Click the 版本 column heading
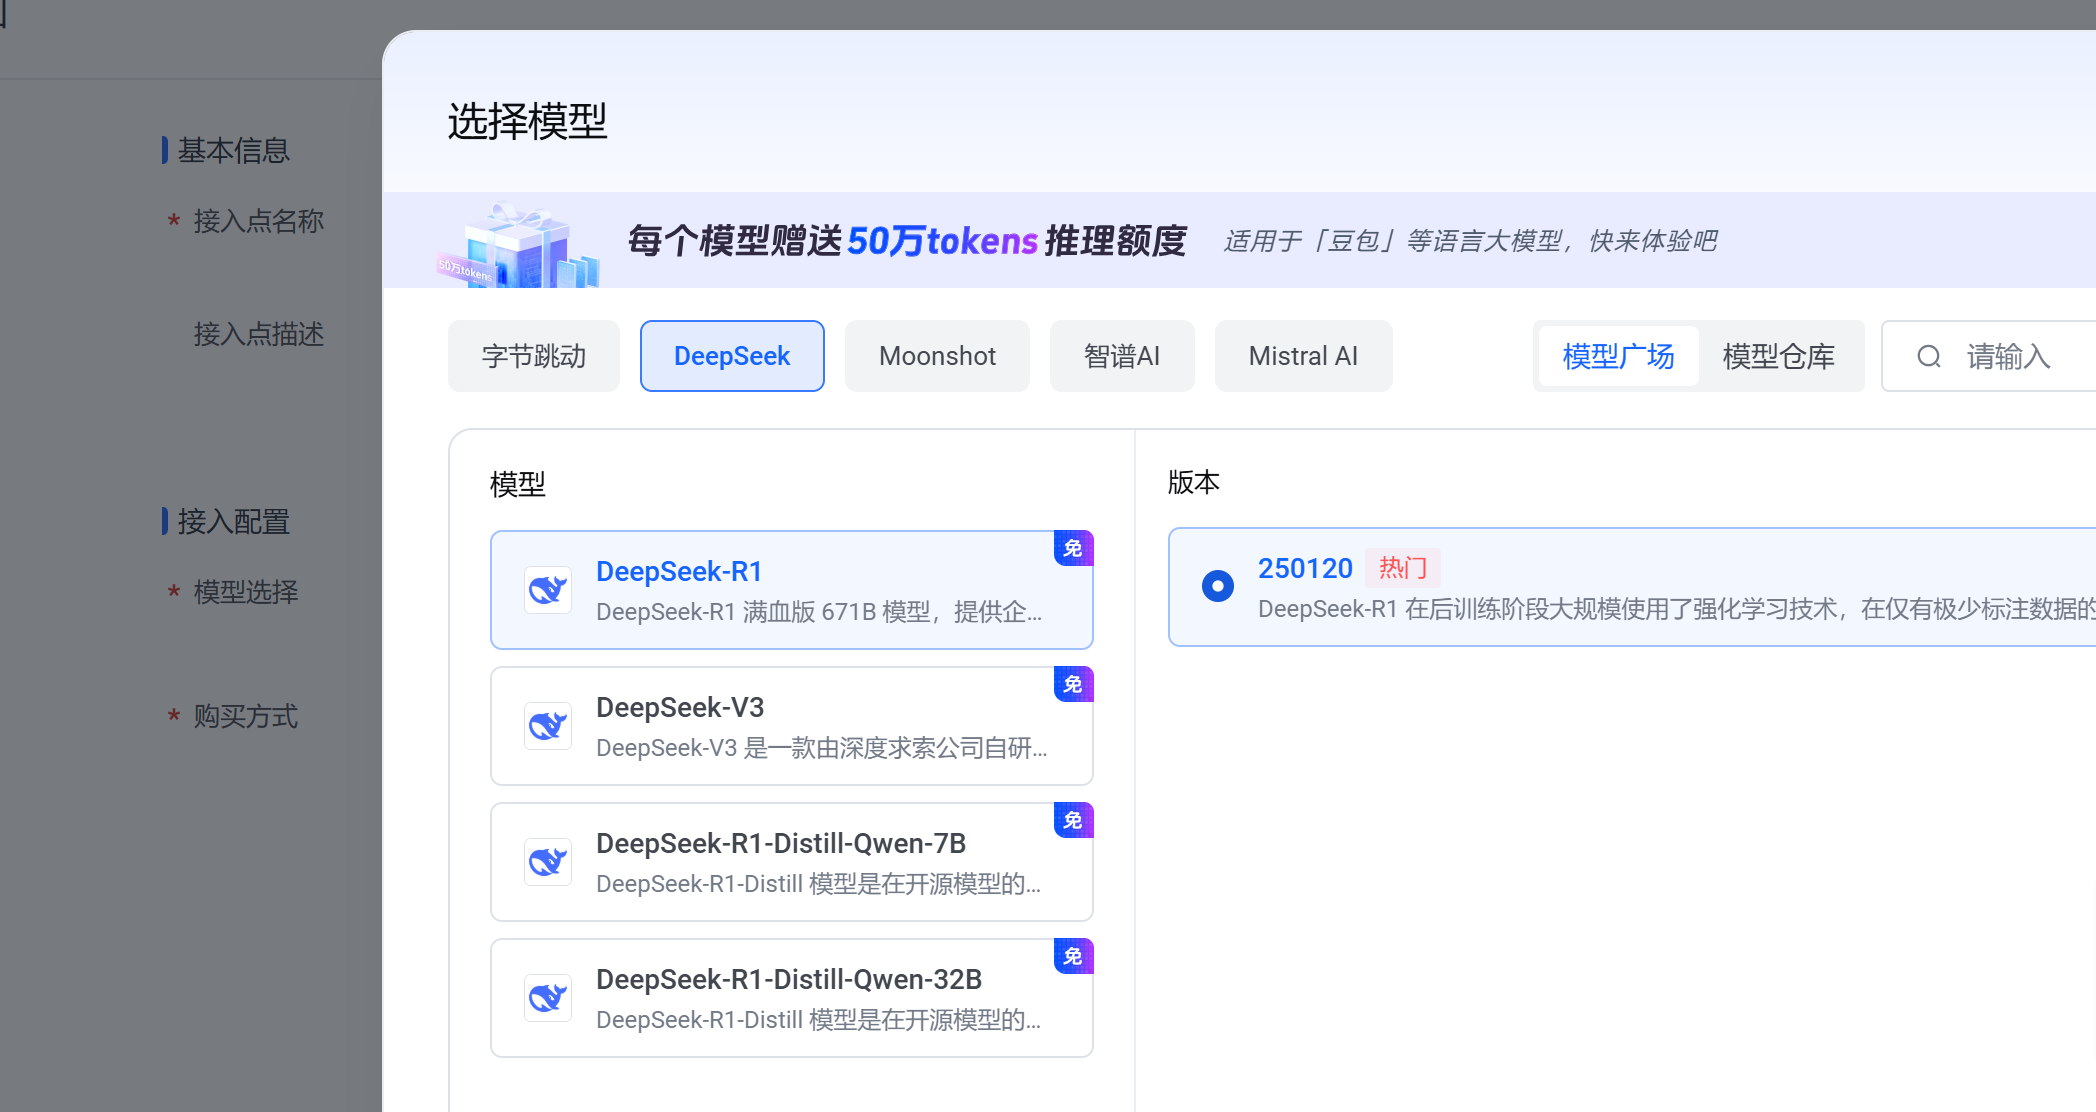This screenshot has height=1112, width=2096. [x=1194, y=482]
